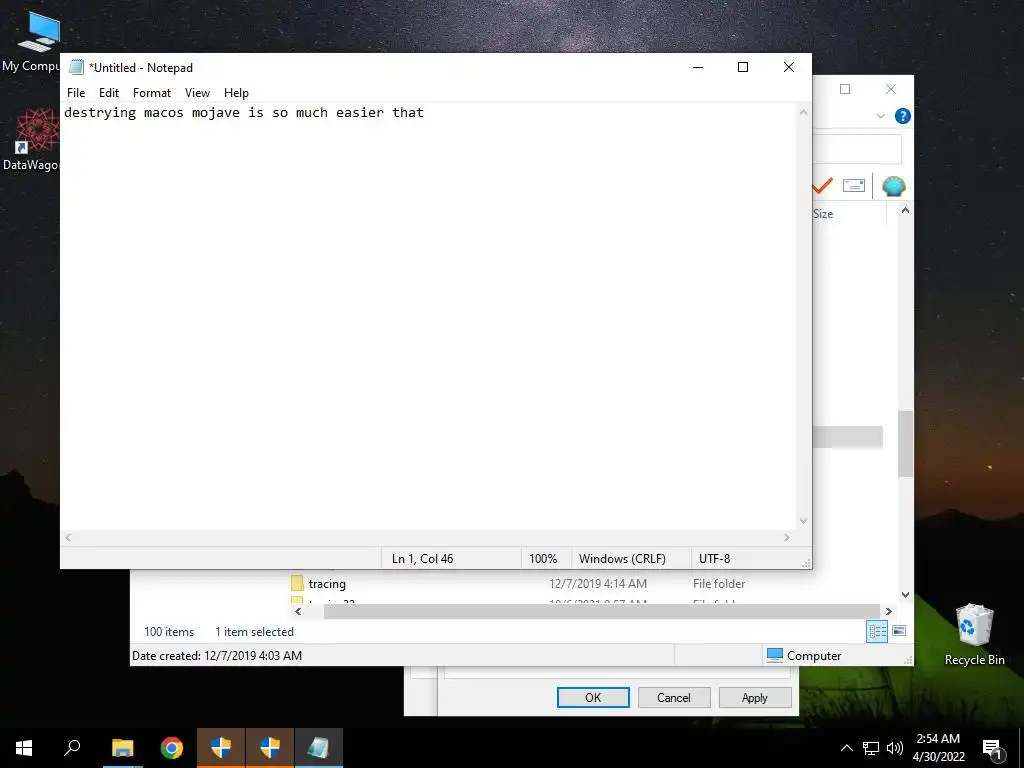
Task: Open the My Computer desktop icon
Action: (31, 42)
